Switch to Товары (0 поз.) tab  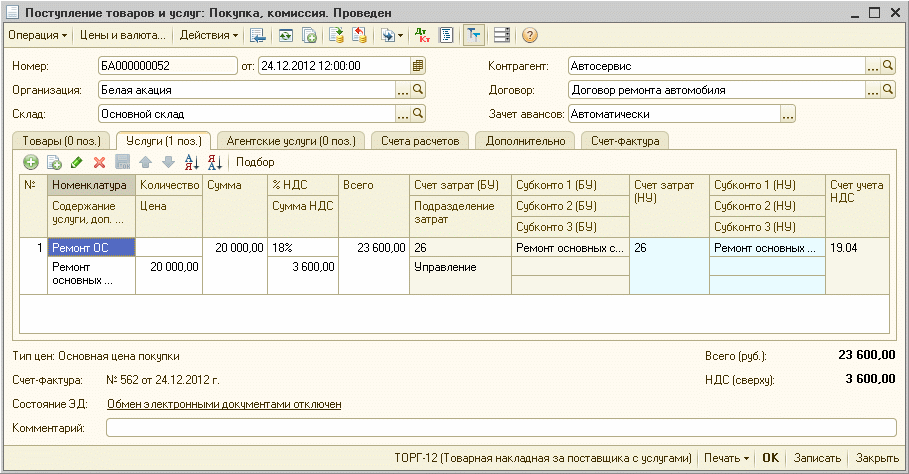pyautogui.click(x=59, y=141)
